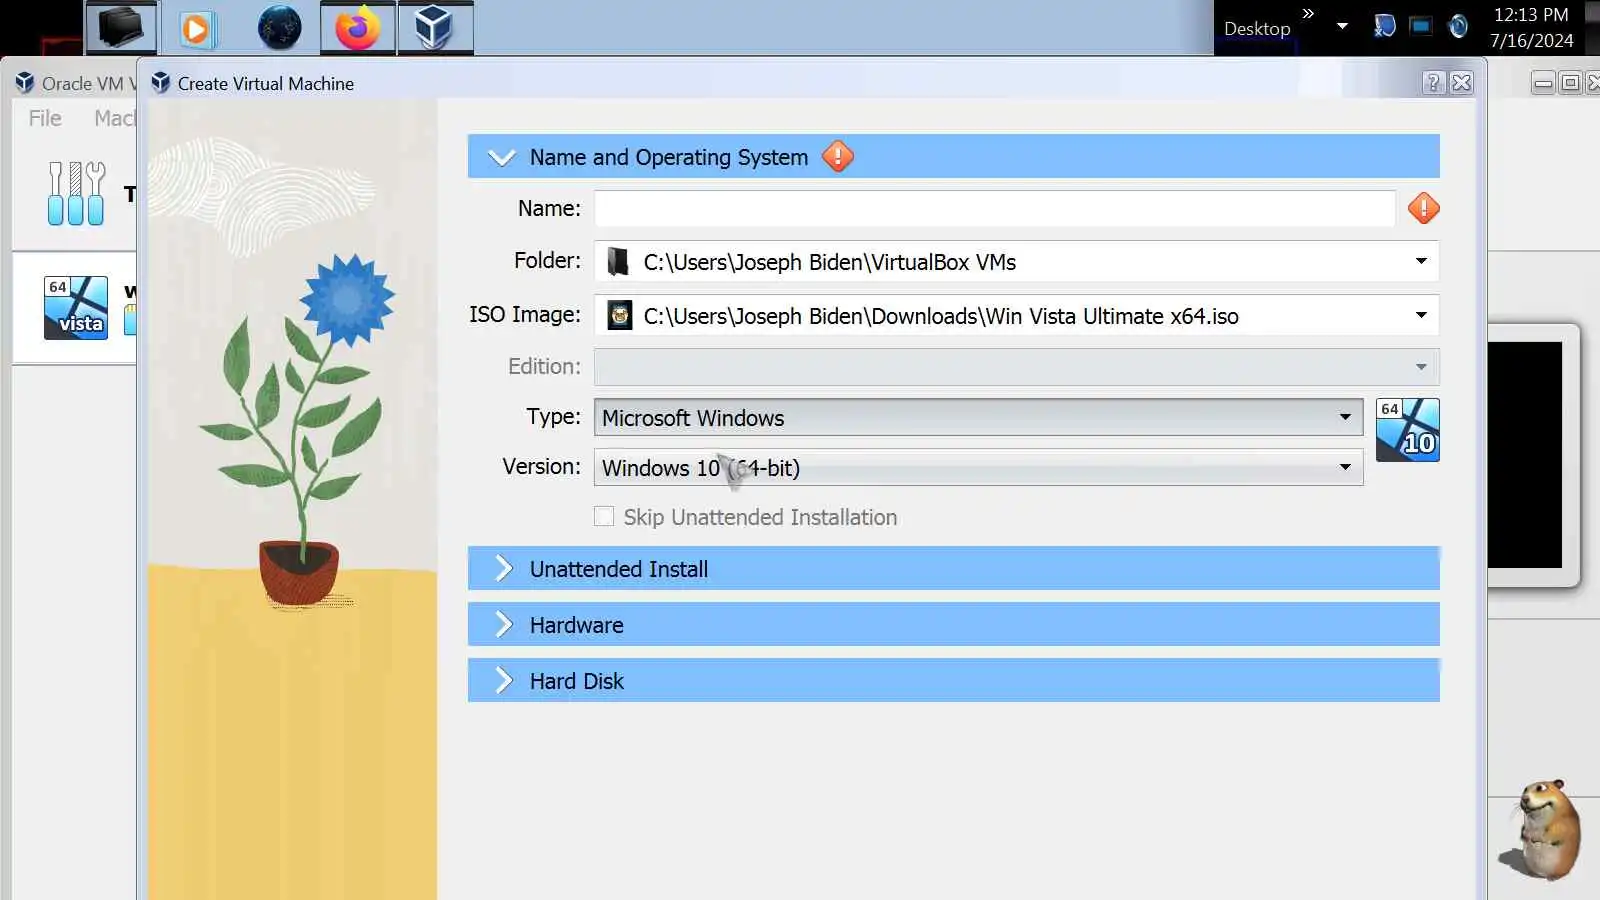Click the VM preview thumbnail in Manager window
Viewport: 1600px width, 900px height.
[x=1524, y=455]
